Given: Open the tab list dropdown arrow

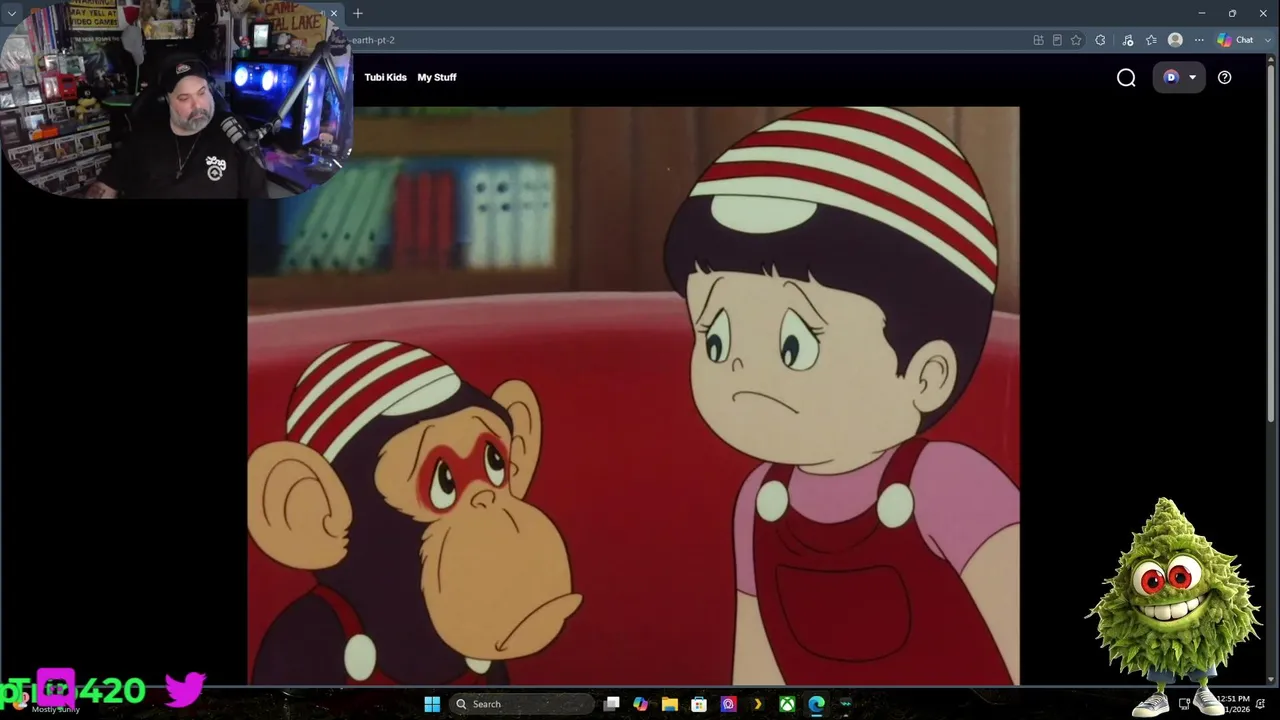Looking at the screenshot, I should pyautogui.click(x=12, y=13).
